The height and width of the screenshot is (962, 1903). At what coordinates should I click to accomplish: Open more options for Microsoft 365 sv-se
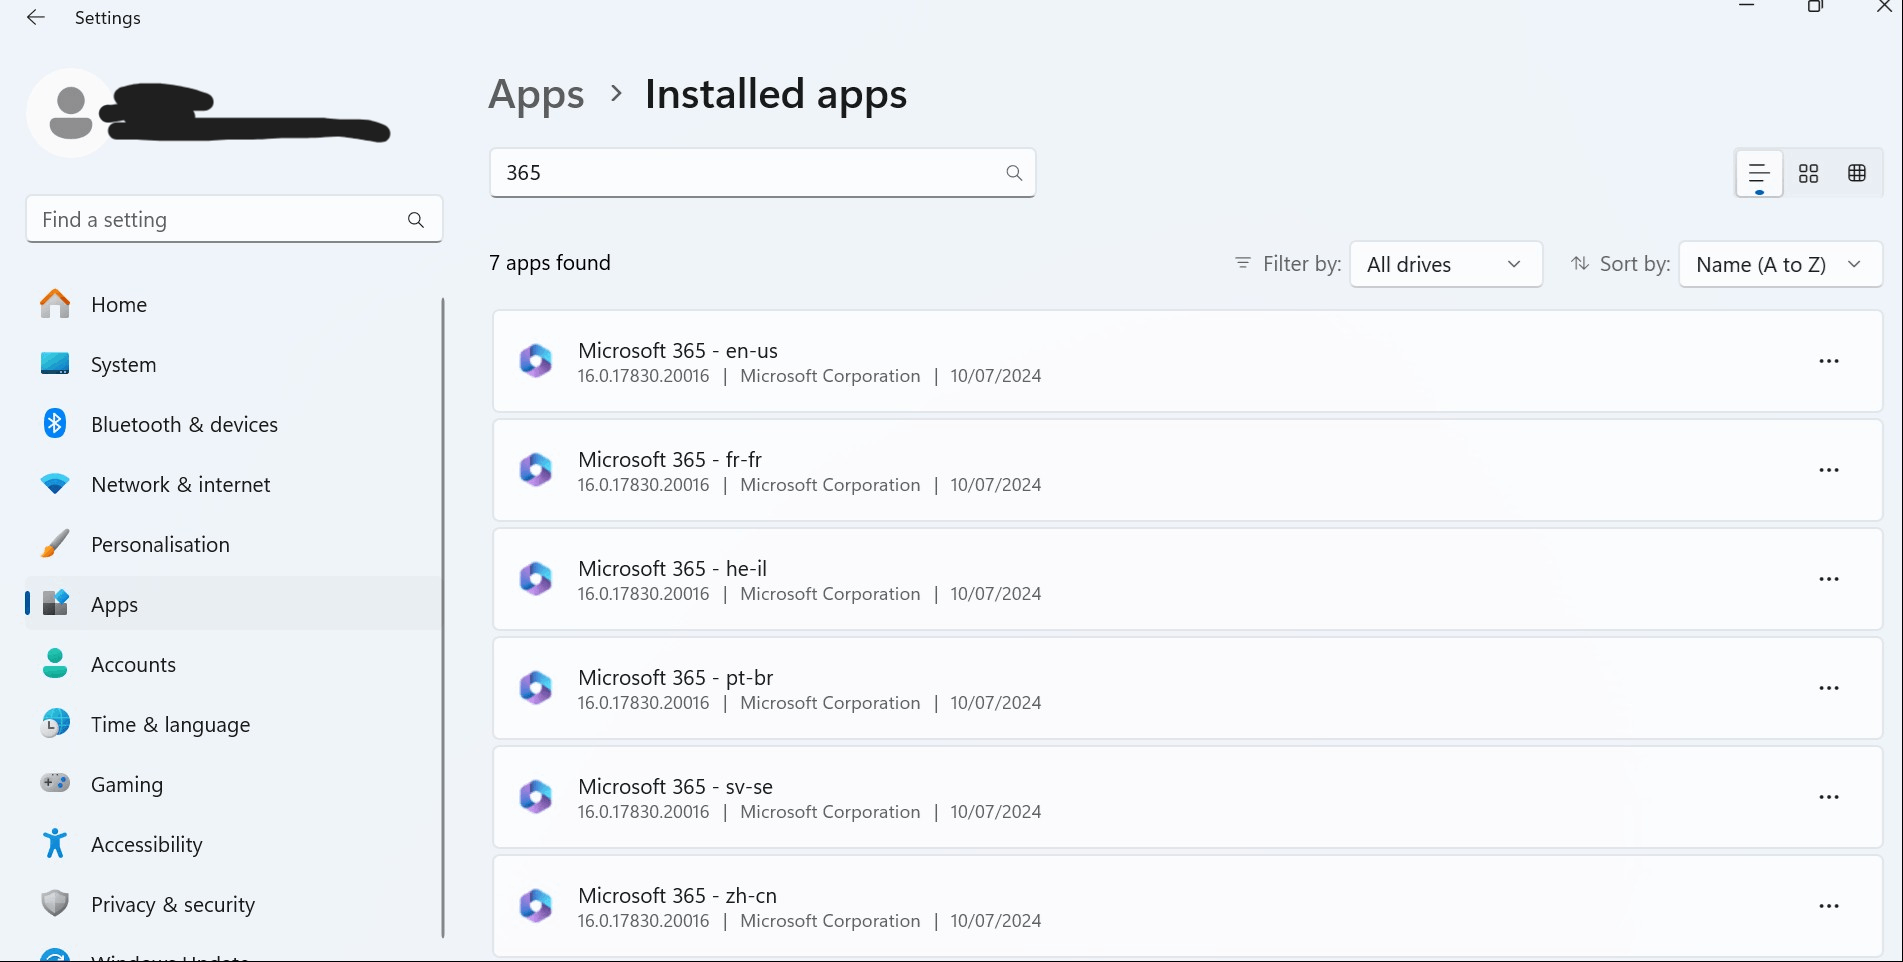point(1829,797)
